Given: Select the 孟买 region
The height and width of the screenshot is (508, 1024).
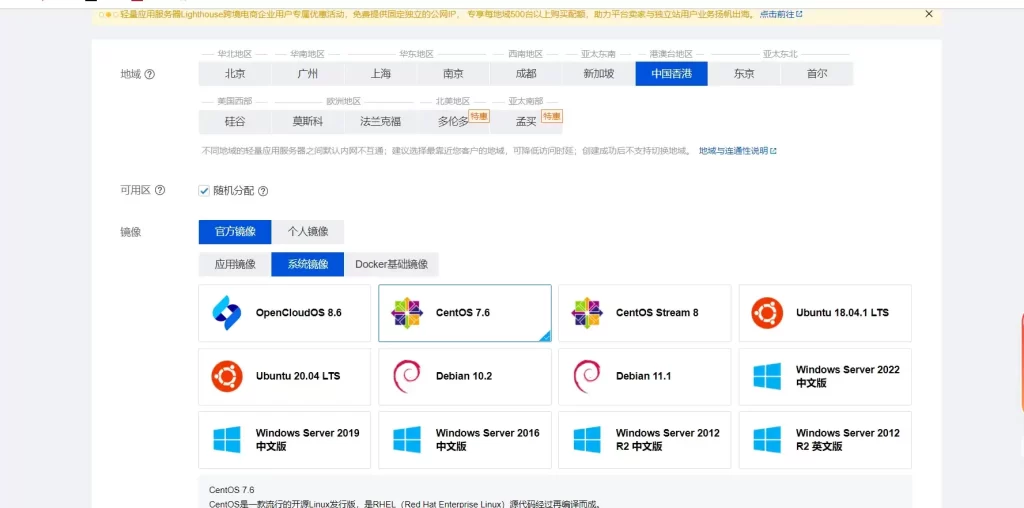Looking at the screenshot, I should click(x=526, y=121).
